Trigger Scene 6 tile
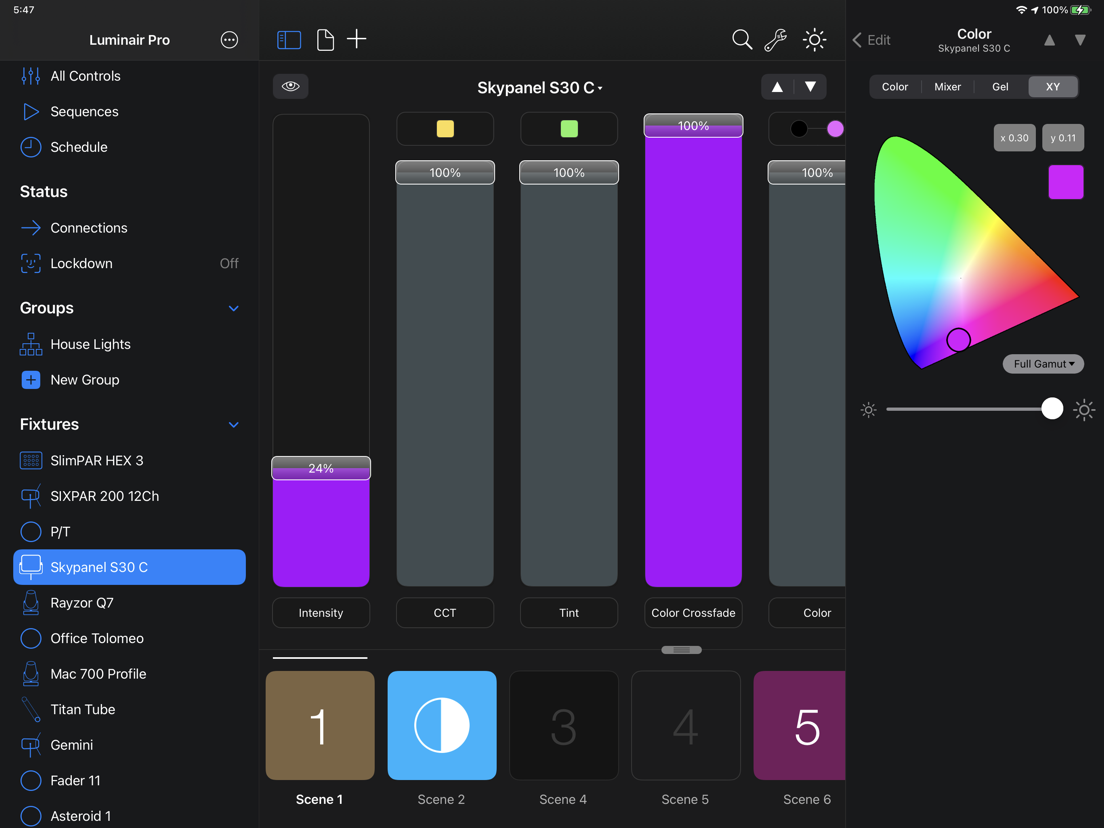This screenshot has width=1104, height=828. click(799, 725)
